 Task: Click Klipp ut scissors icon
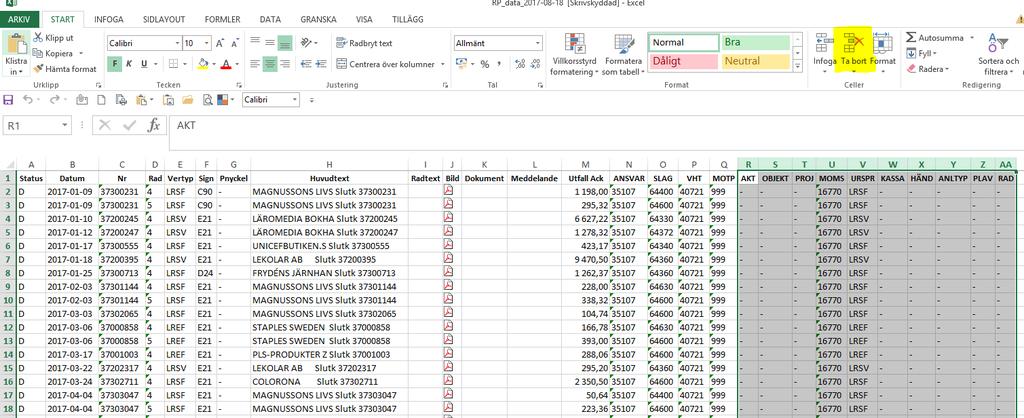tap(38, 38)
